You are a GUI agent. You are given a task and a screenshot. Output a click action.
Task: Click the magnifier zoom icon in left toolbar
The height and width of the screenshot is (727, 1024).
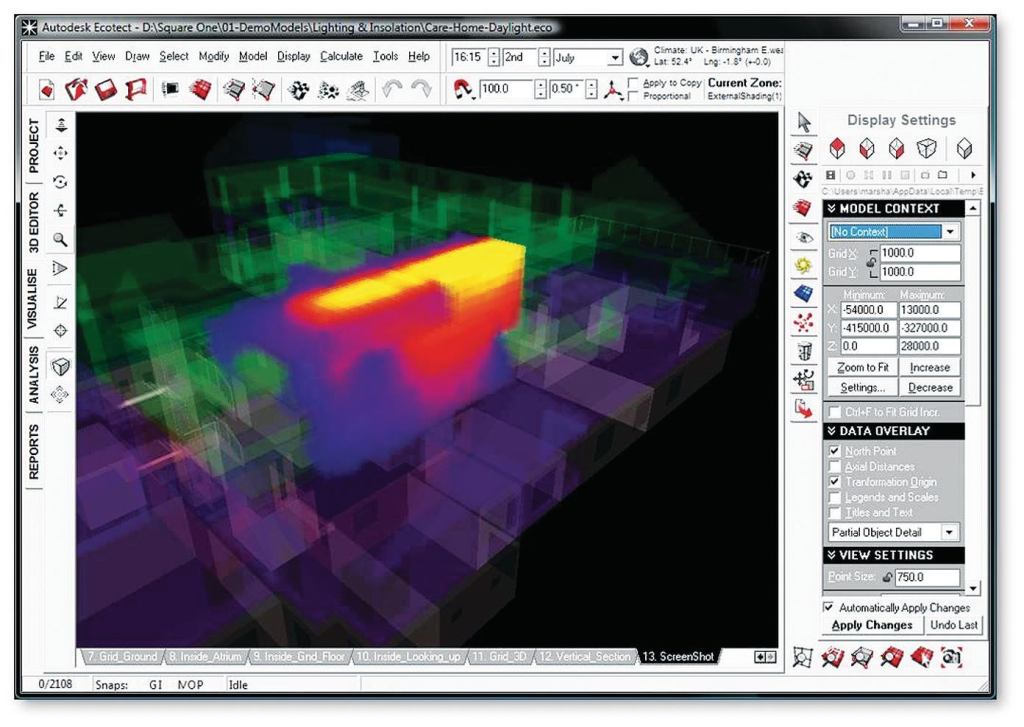(60, 239)
